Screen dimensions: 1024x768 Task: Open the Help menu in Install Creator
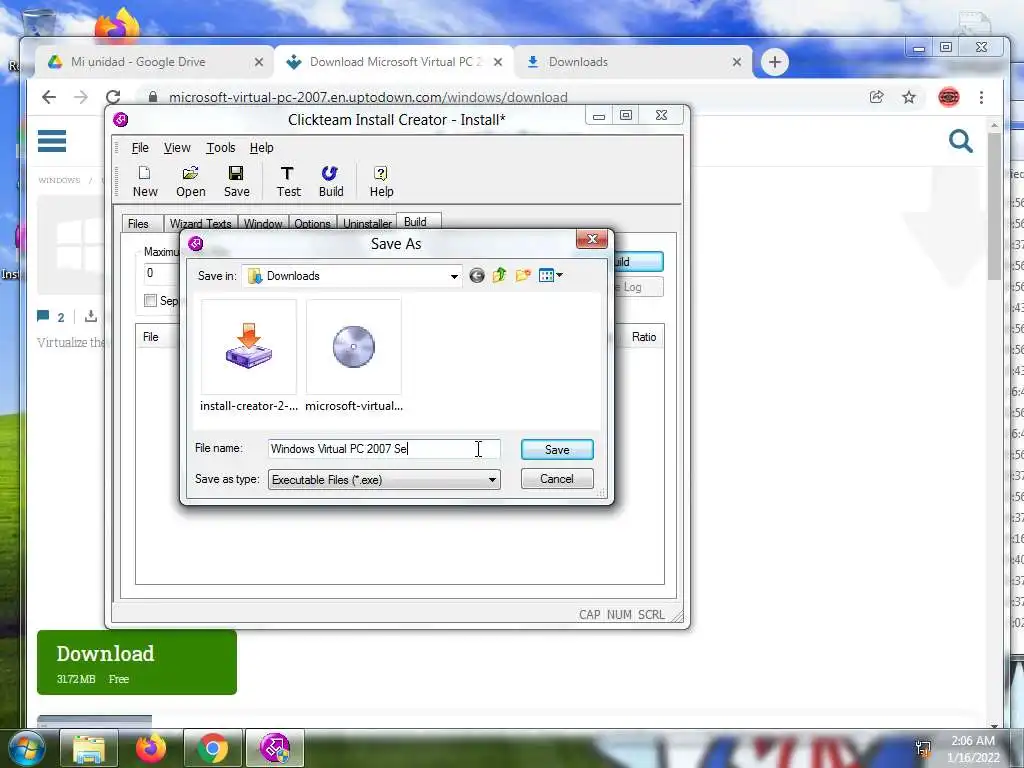[x=261, y=148]
